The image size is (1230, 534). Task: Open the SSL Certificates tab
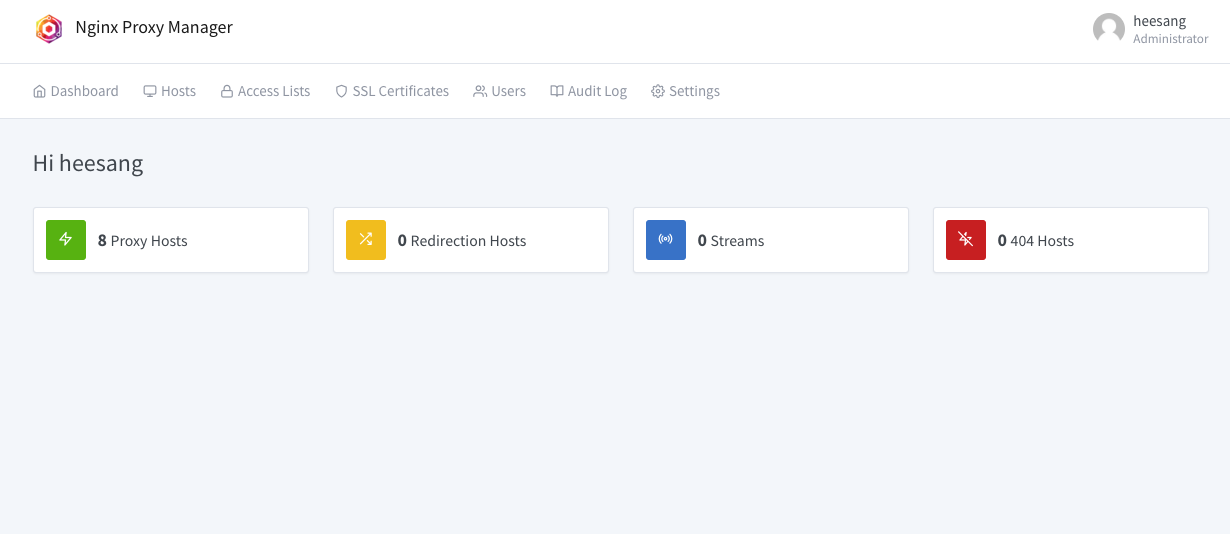[392, 91]
